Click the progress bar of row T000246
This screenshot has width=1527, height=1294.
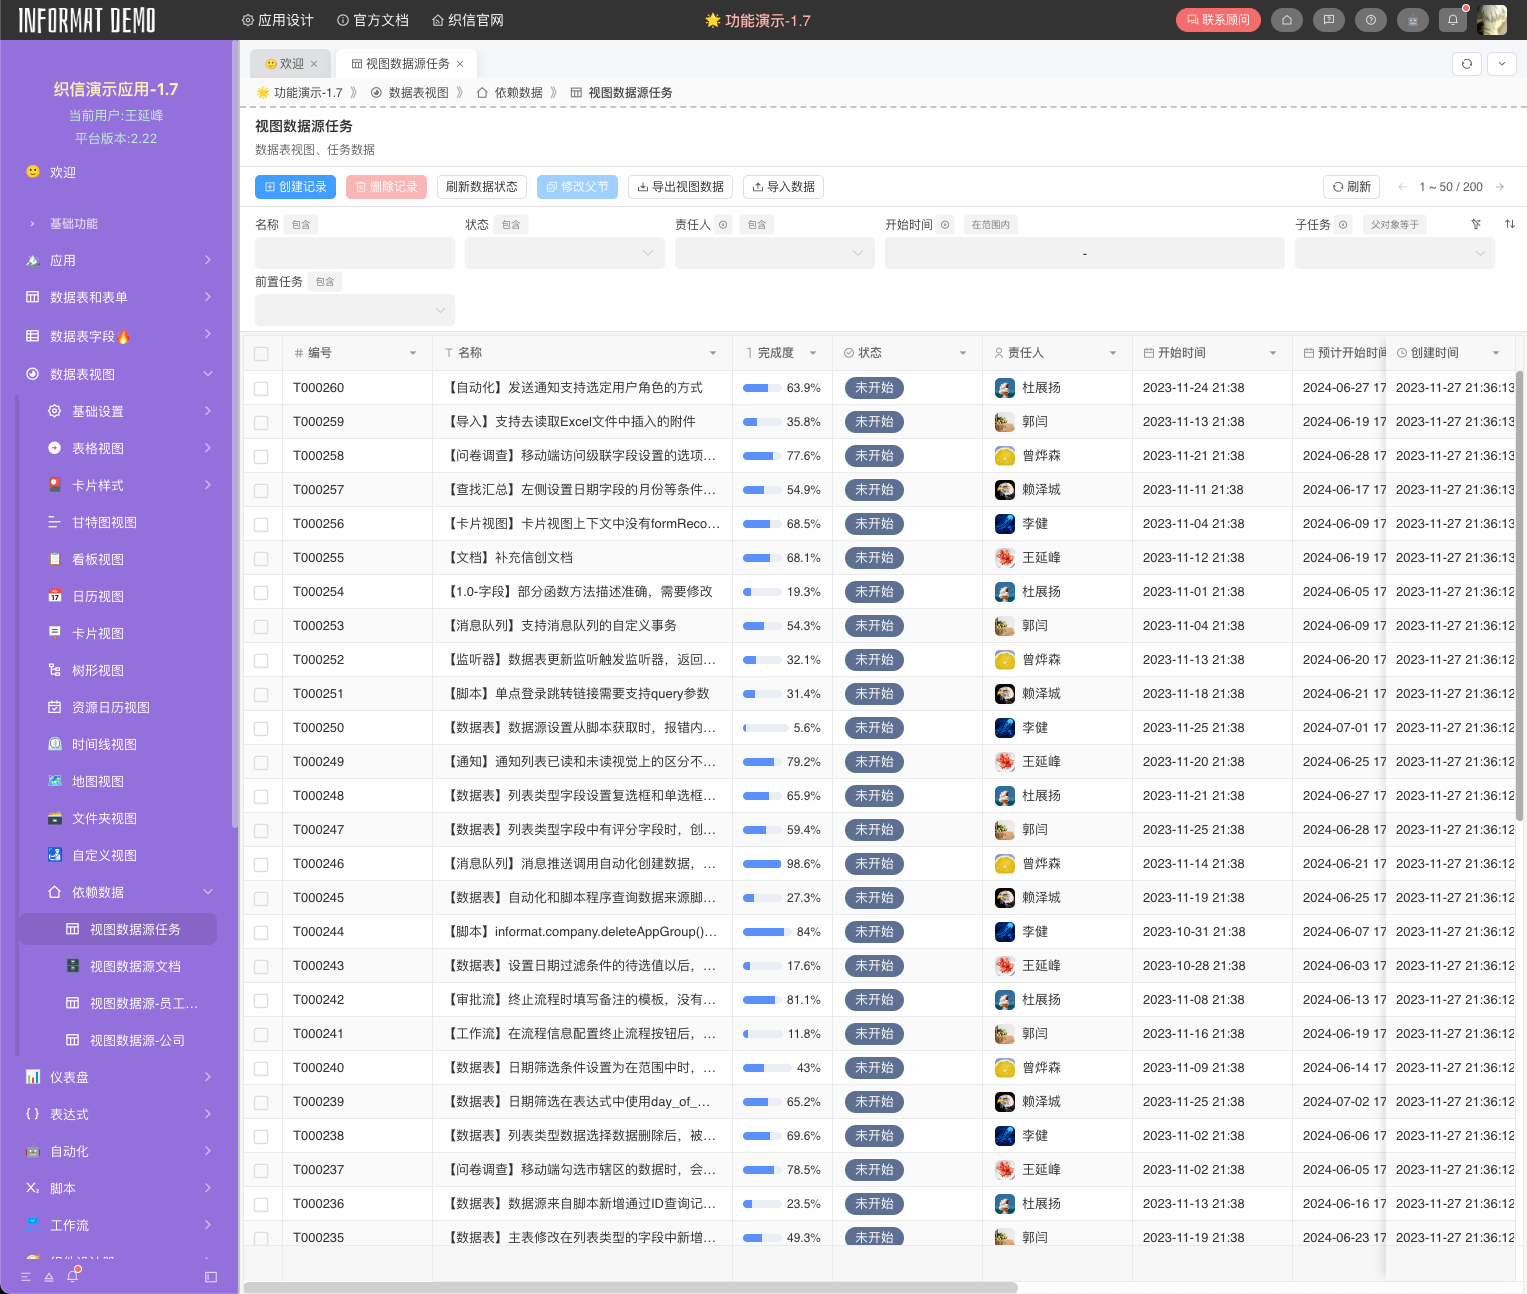[x=762, y=864]
